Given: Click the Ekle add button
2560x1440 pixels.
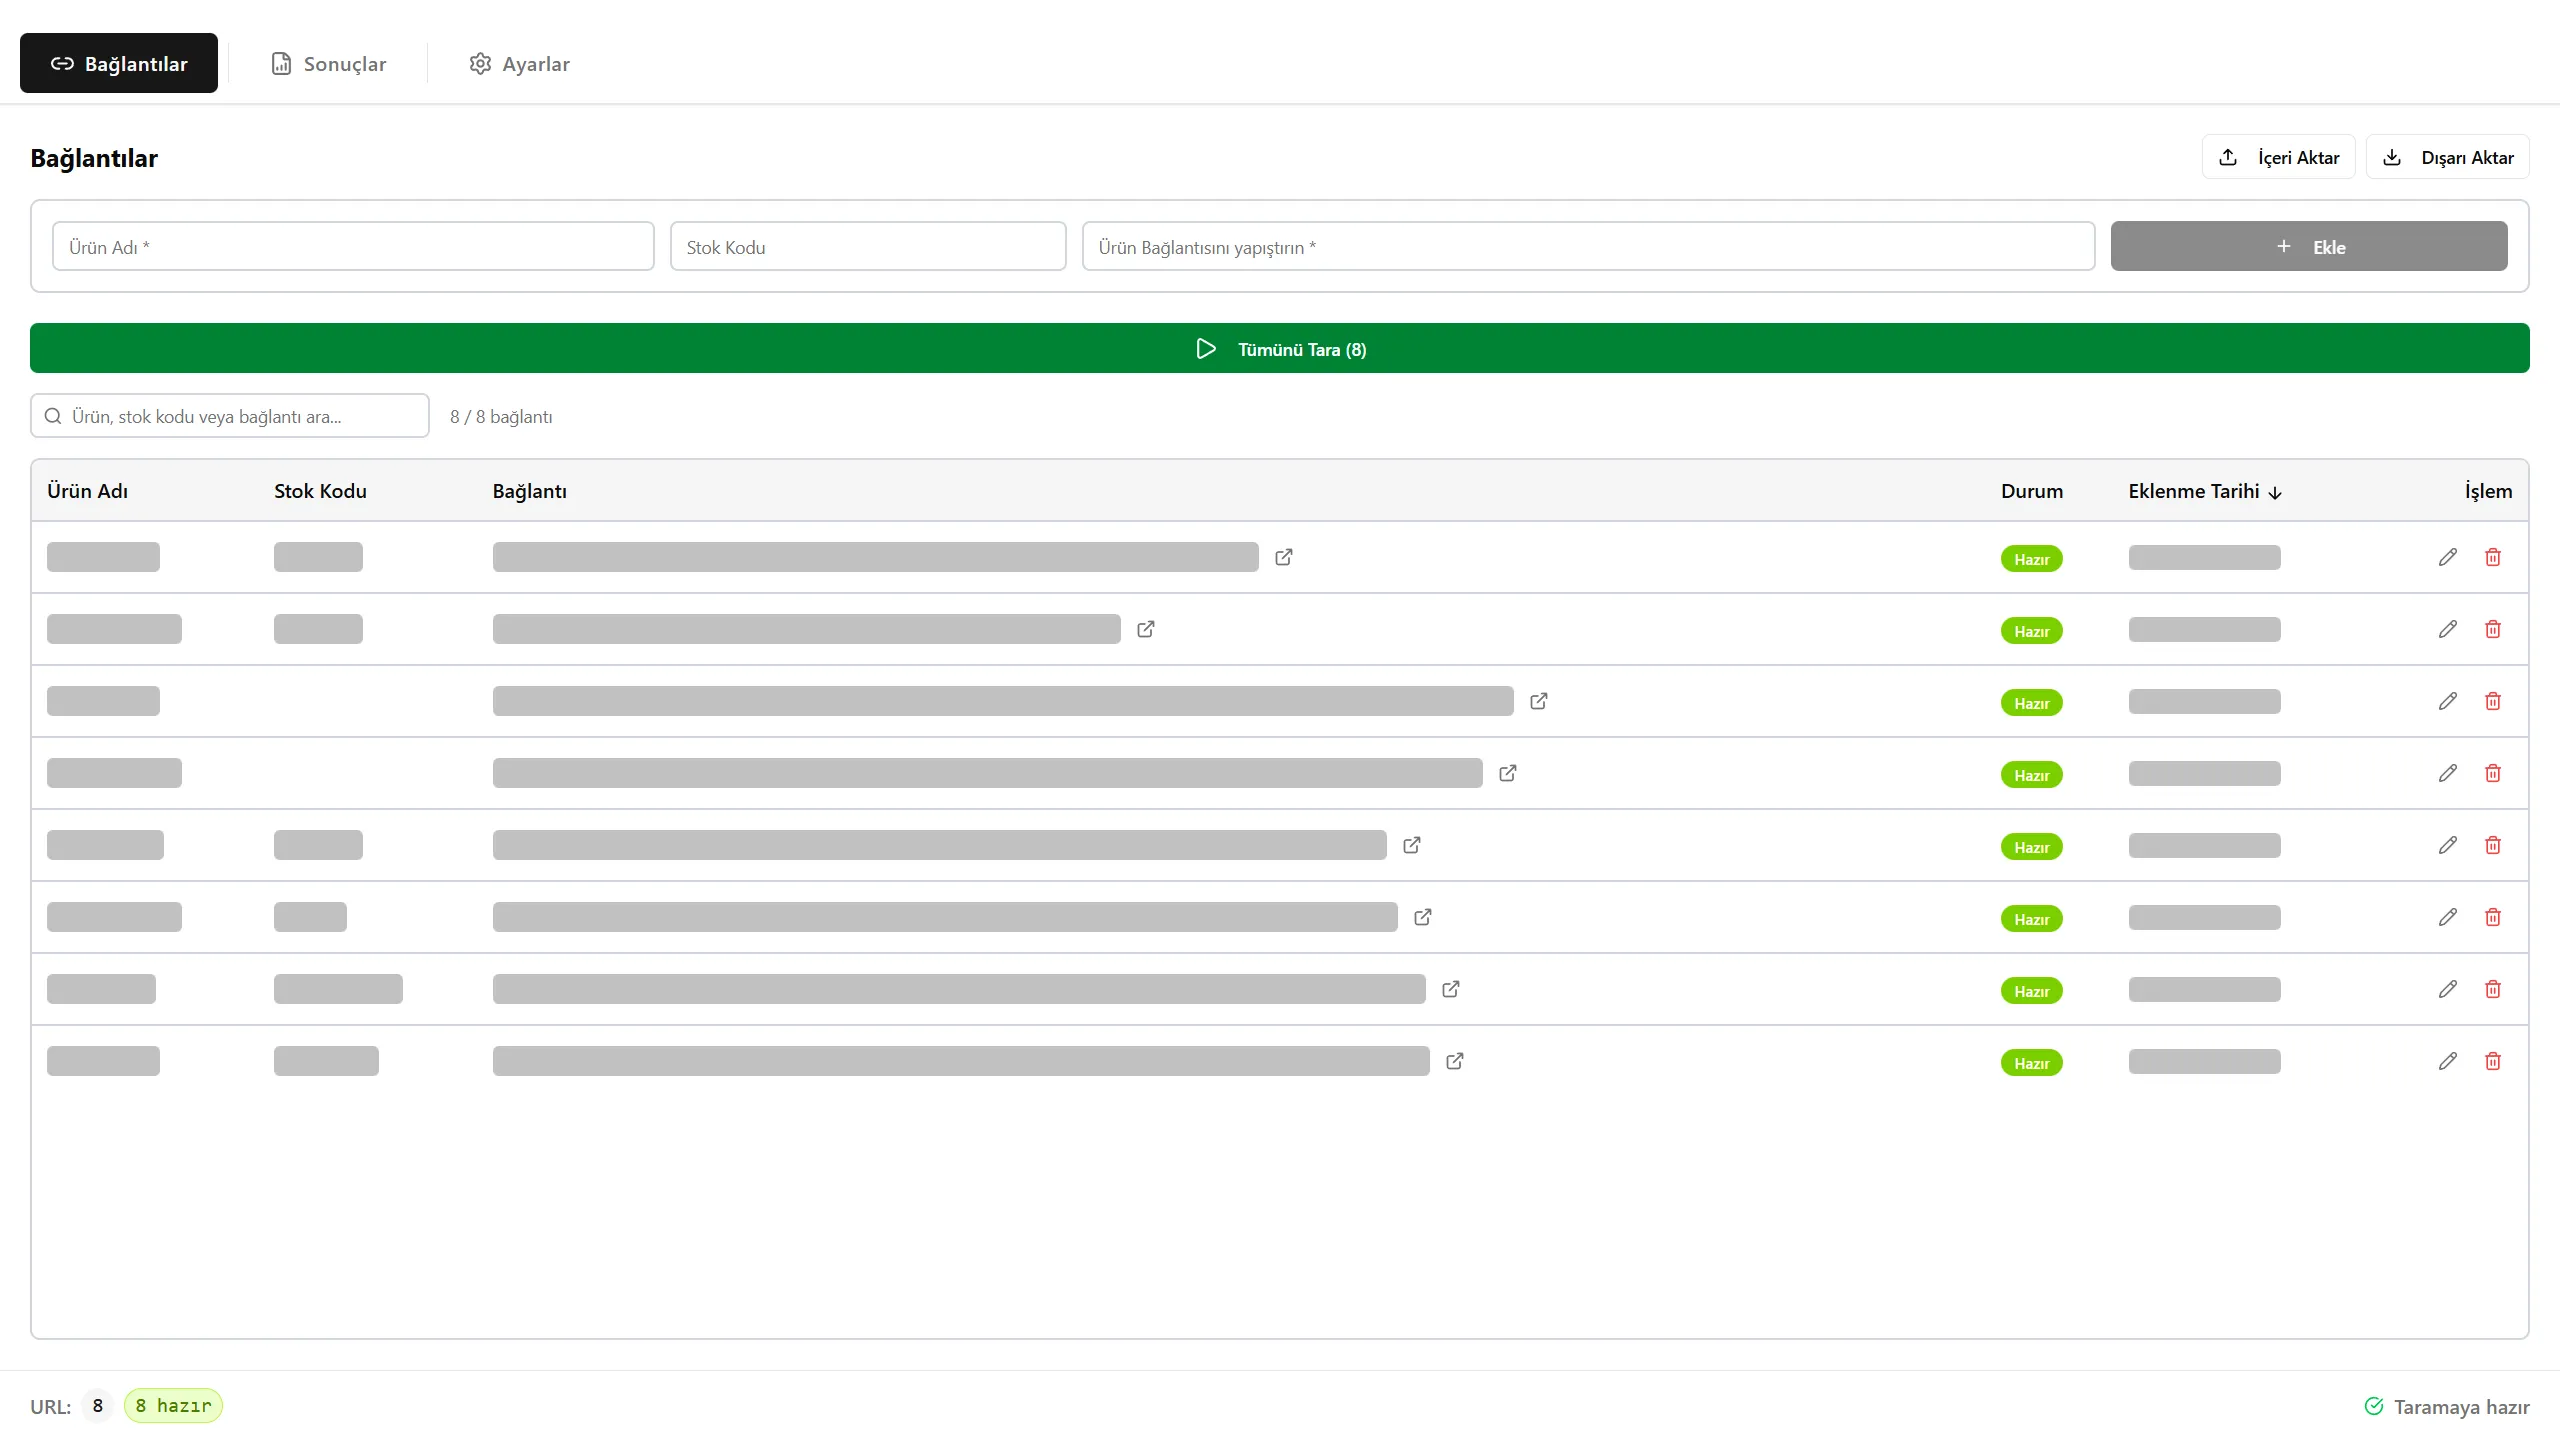Looking at the screenshot, I should (x=2308, y=247).
